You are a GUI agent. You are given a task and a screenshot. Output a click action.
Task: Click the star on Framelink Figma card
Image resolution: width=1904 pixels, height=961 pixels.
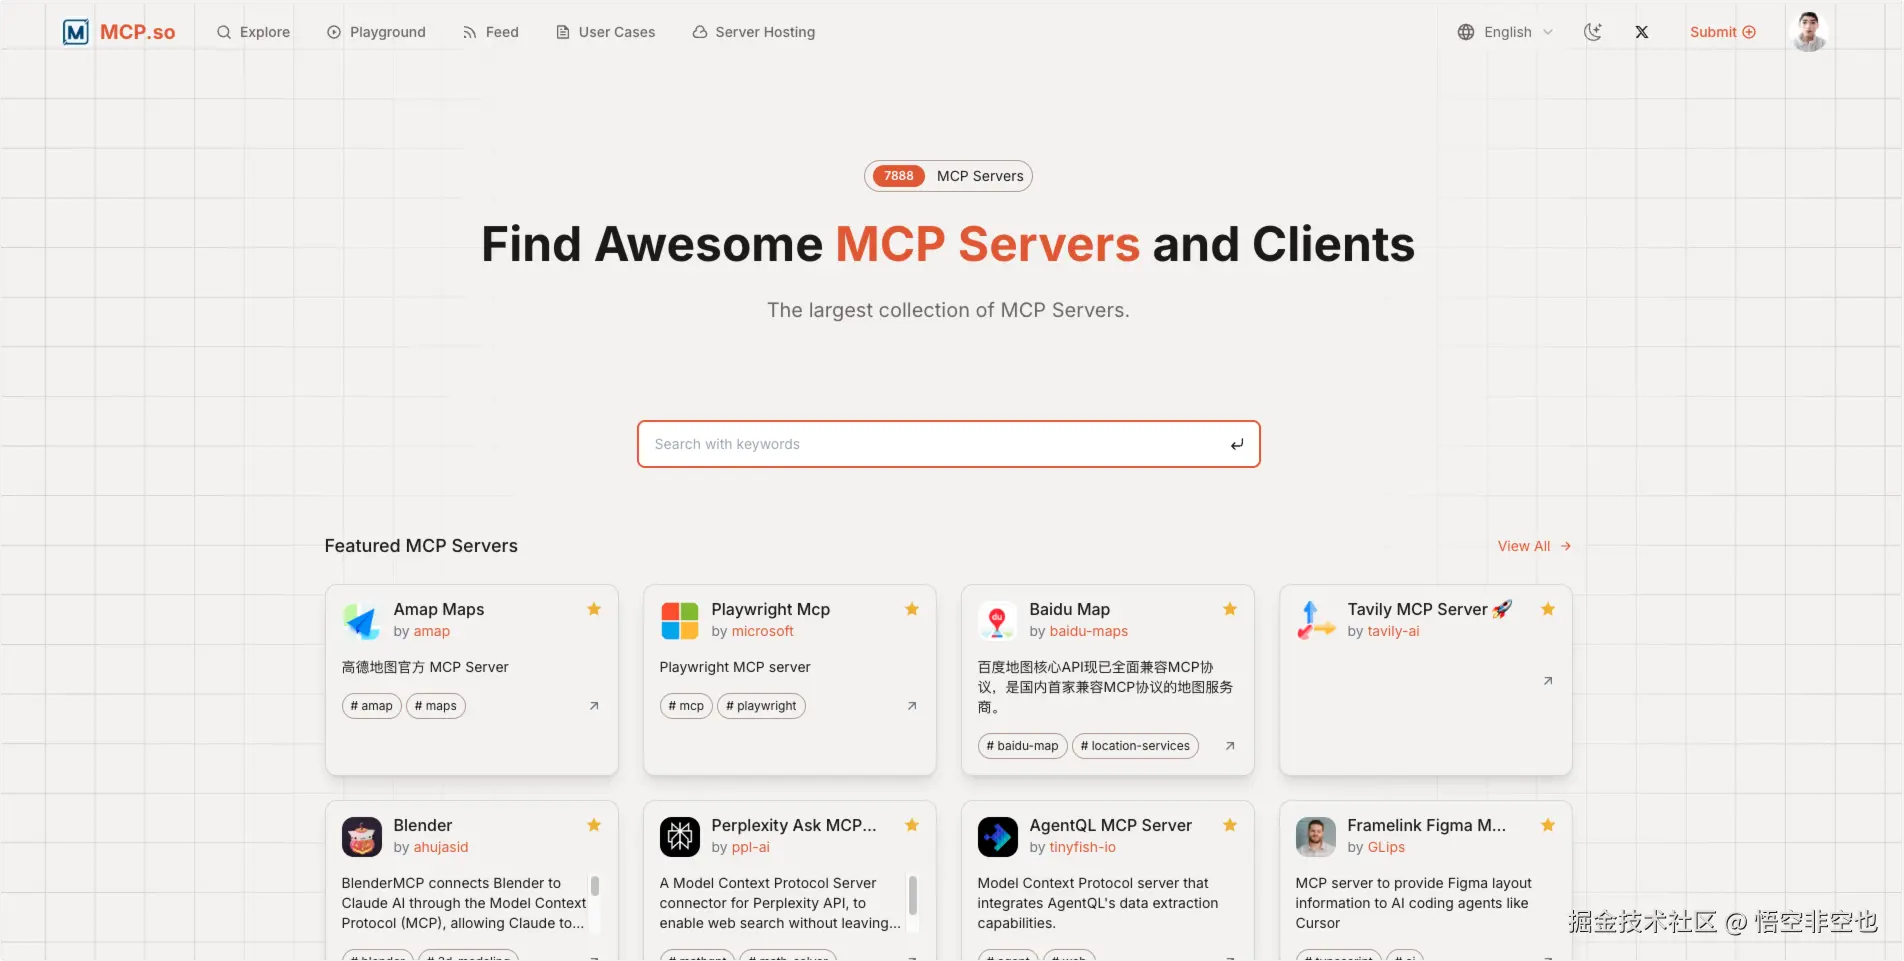coord(1548,825)
